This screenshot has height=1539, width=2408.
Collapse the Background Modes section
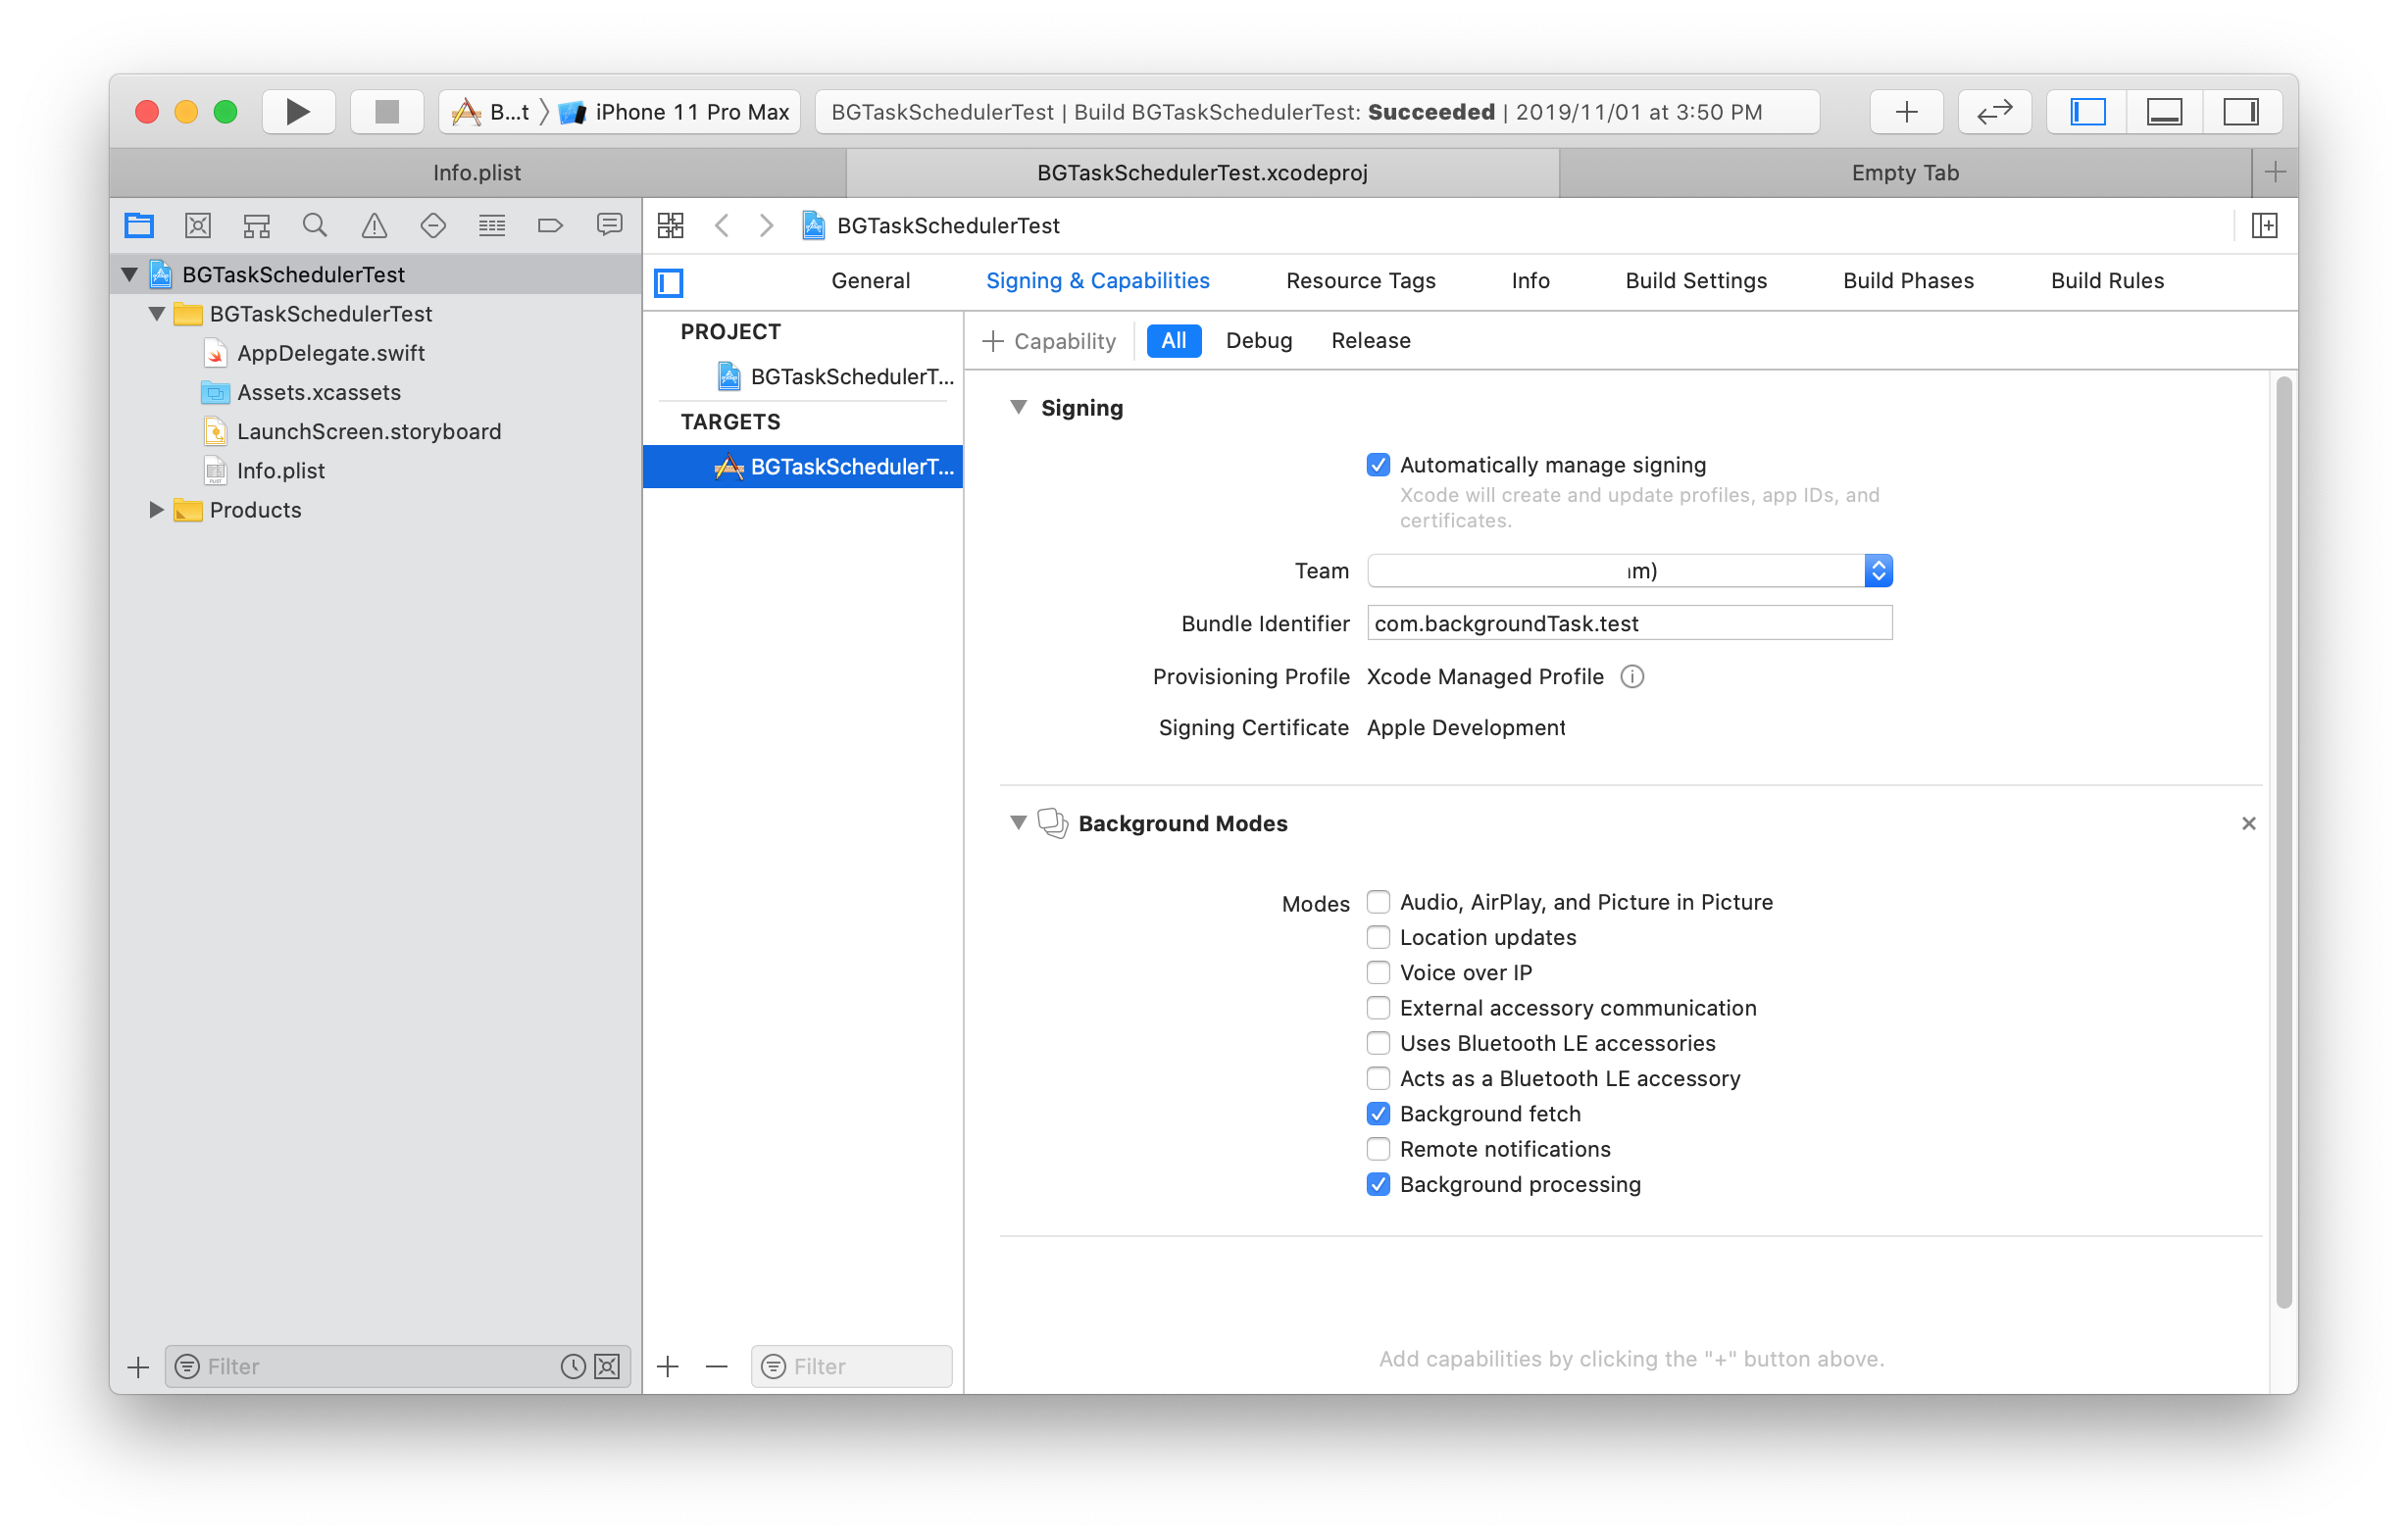tap(1018, 823)
